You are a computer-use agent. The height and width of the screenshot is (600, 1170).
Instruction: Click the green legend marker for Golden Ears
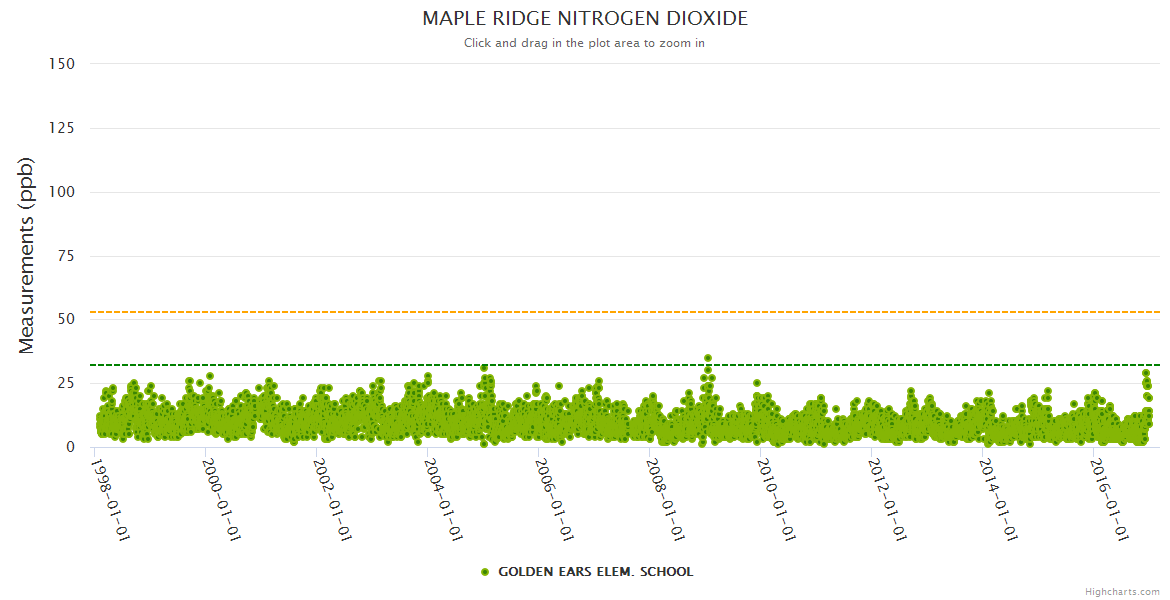coord(485,572)
